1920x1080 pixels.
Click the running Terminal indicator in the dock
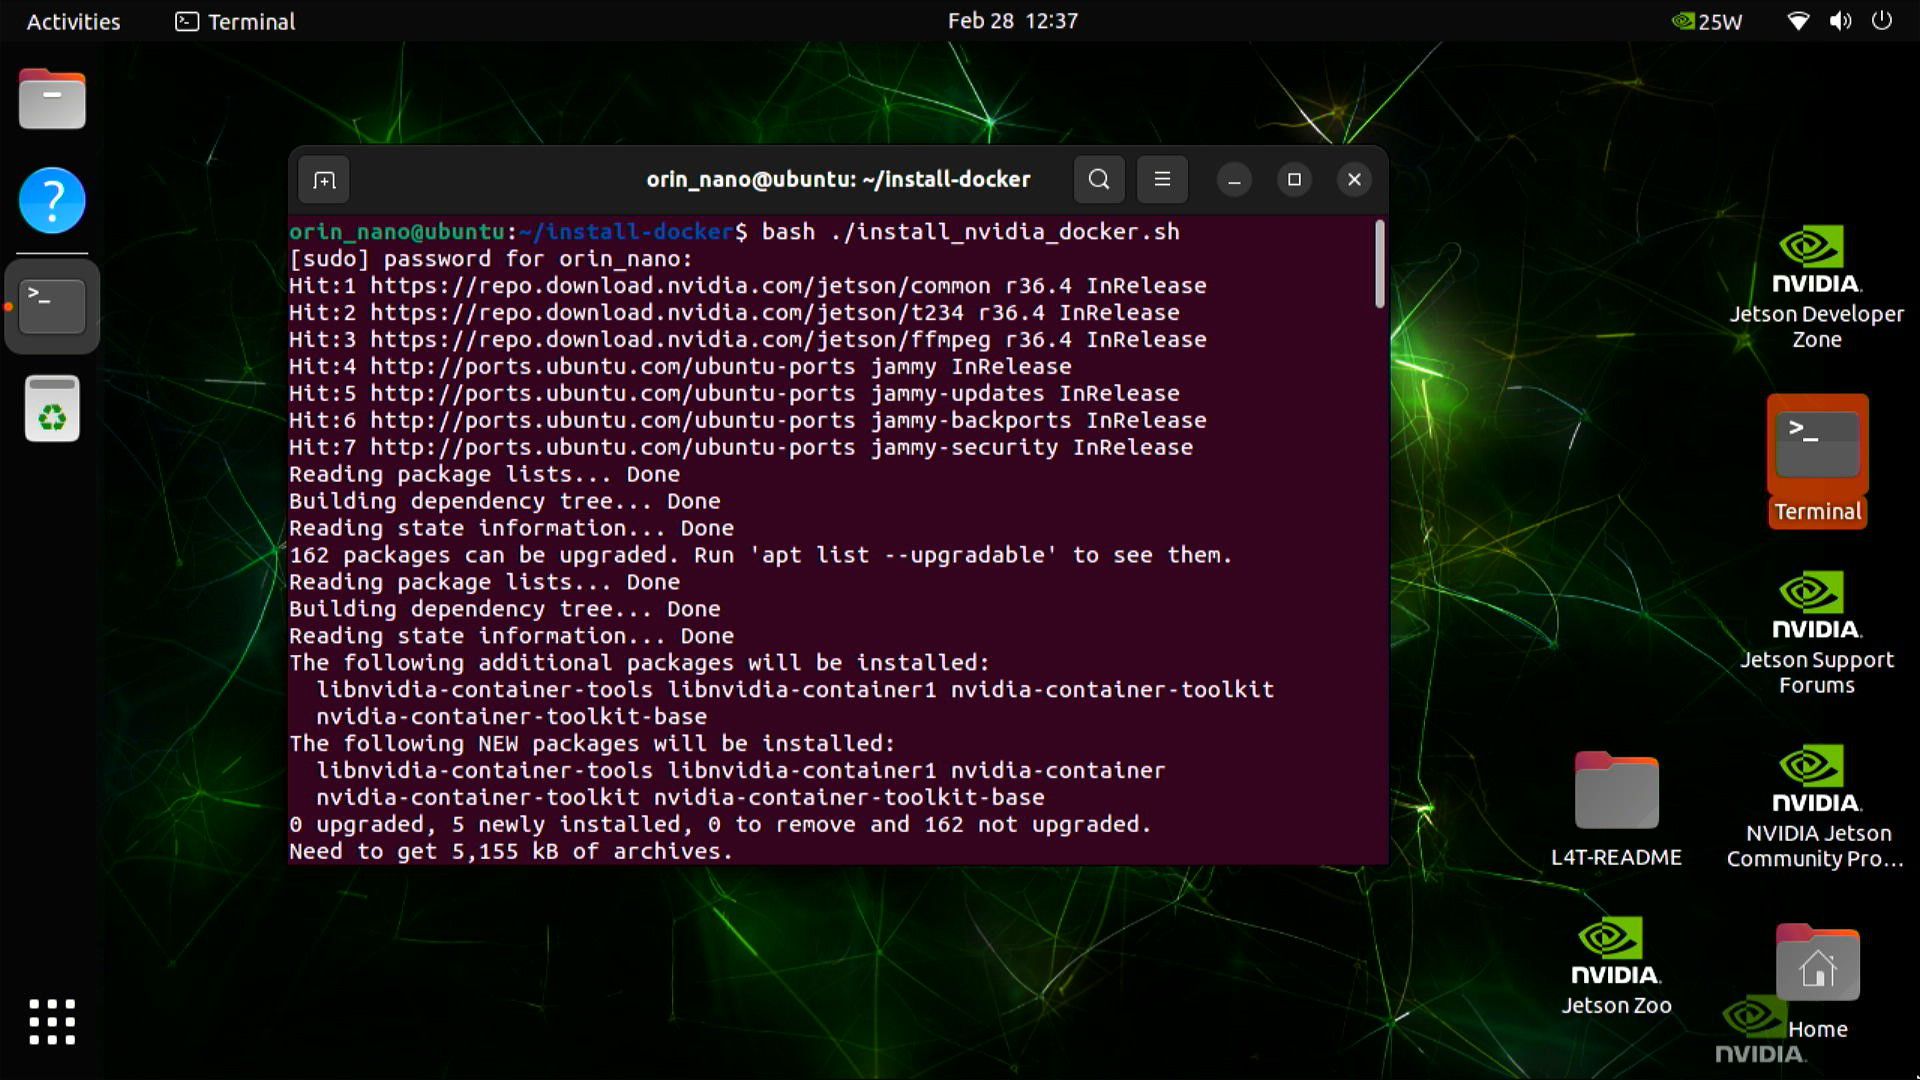point(51,306)
